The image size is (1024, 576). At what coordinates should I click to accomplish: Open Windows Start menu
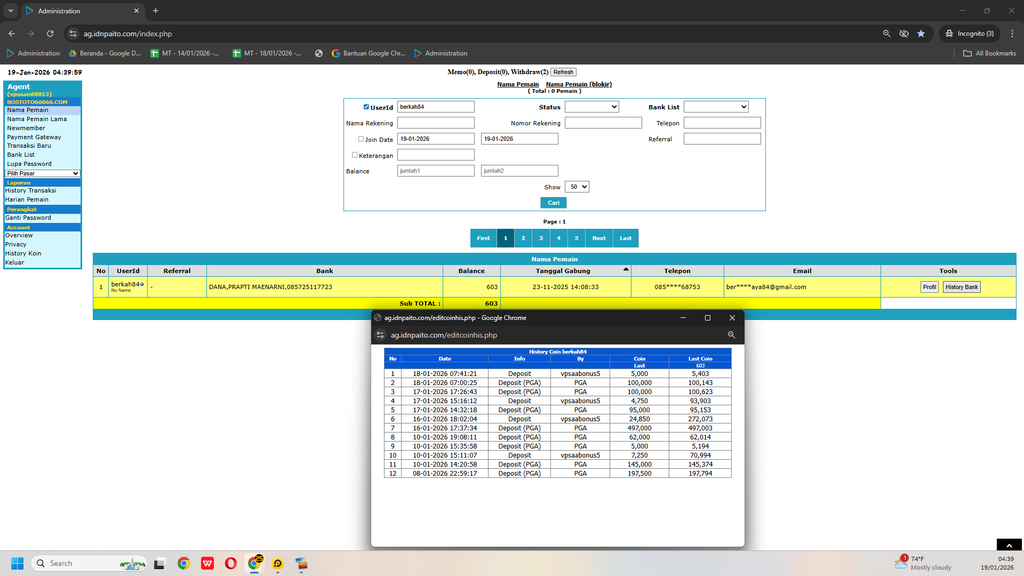pos(18,563)
